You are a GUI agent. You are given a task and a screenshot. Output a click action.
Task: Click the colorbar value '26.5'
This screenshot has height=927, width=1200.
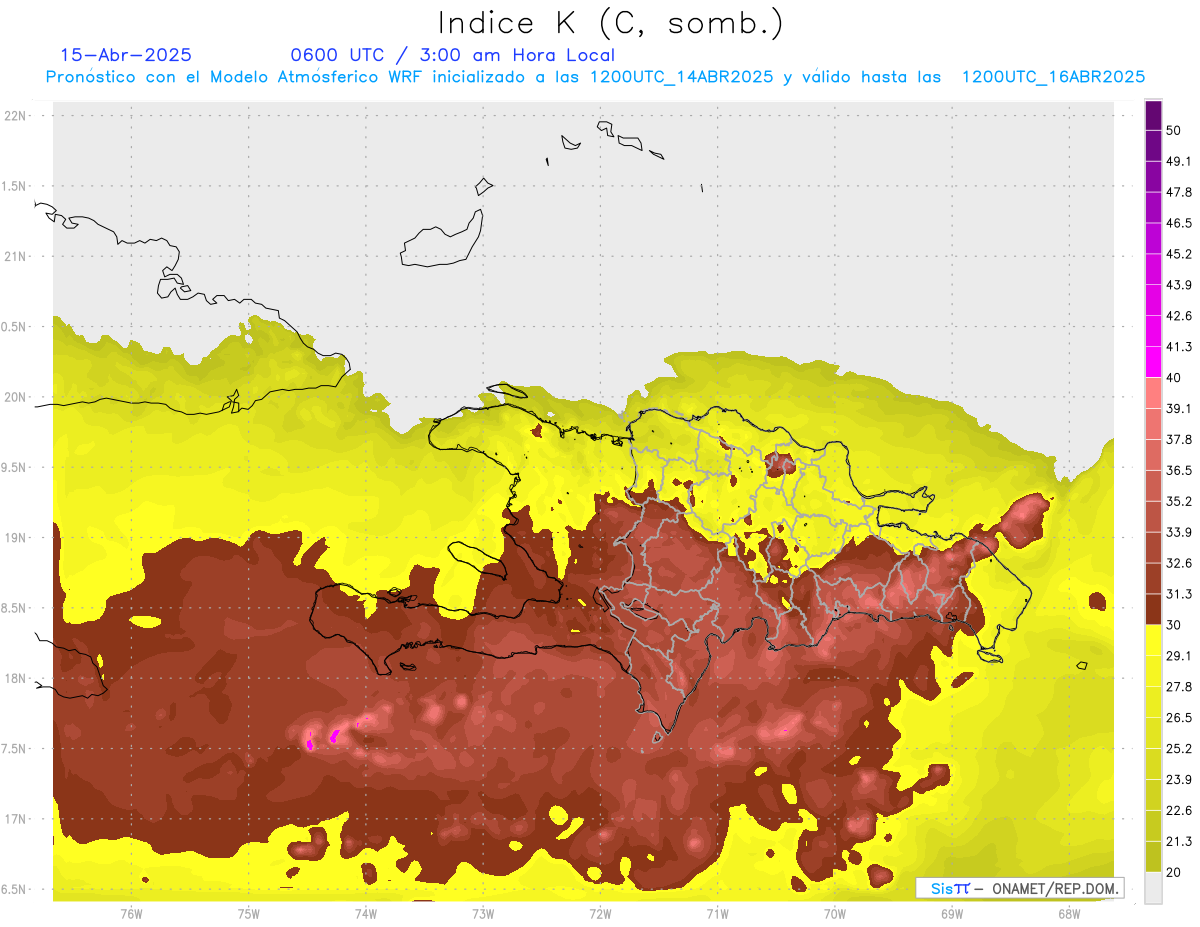point(1179,718)
